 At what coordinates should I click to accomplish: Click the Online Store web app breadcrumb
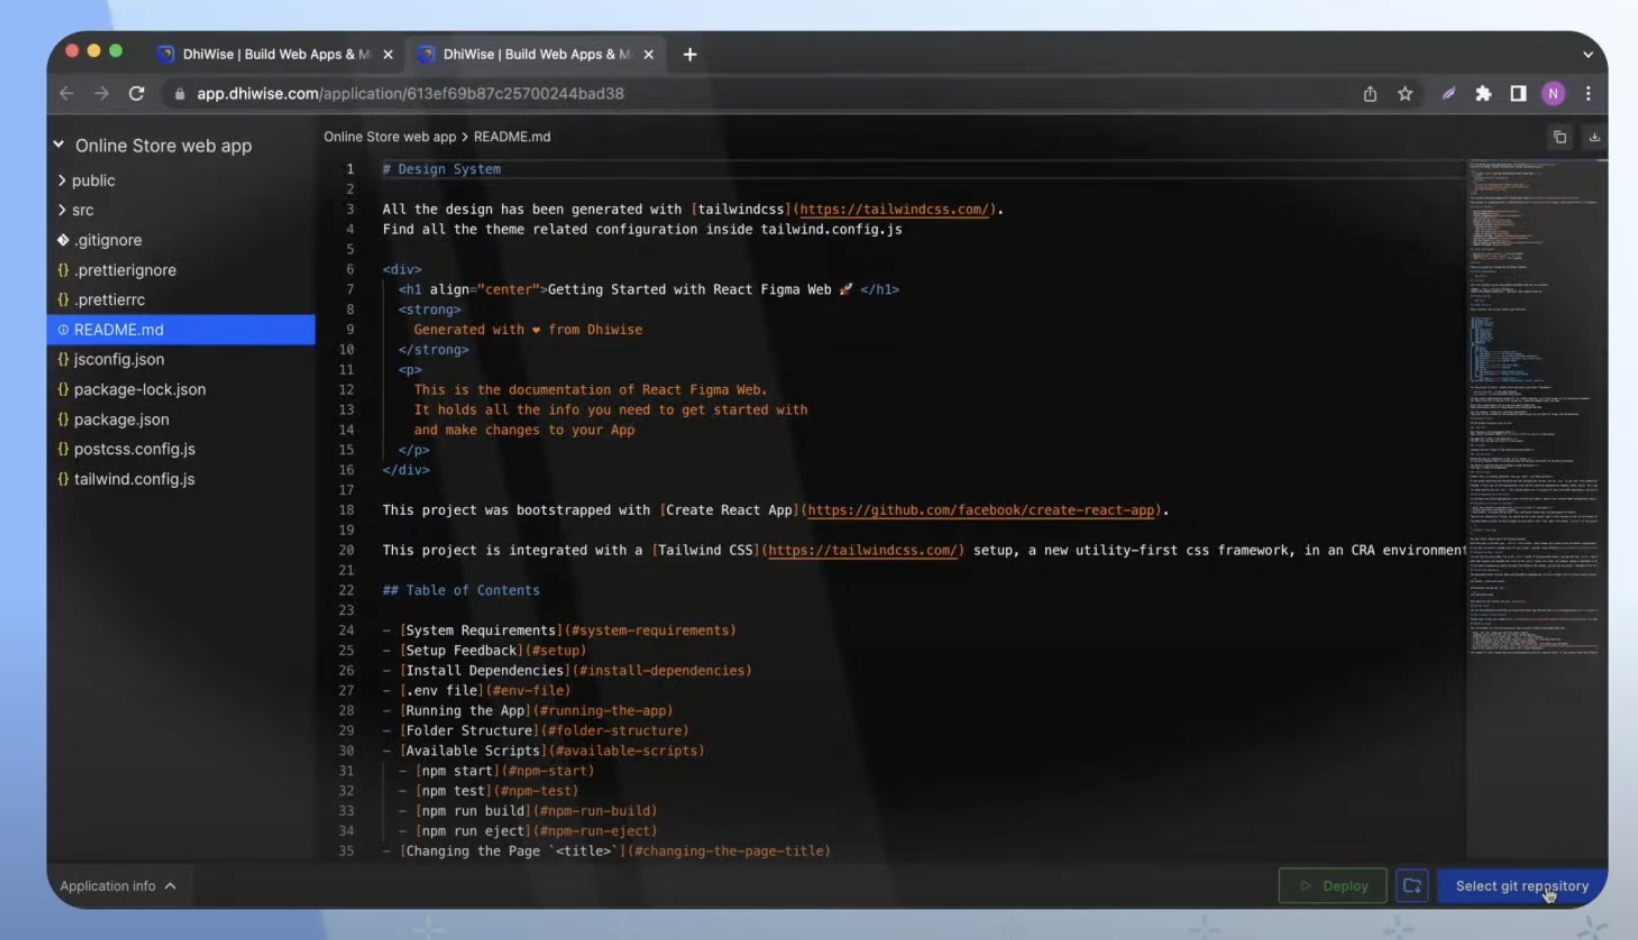(390, 137)
